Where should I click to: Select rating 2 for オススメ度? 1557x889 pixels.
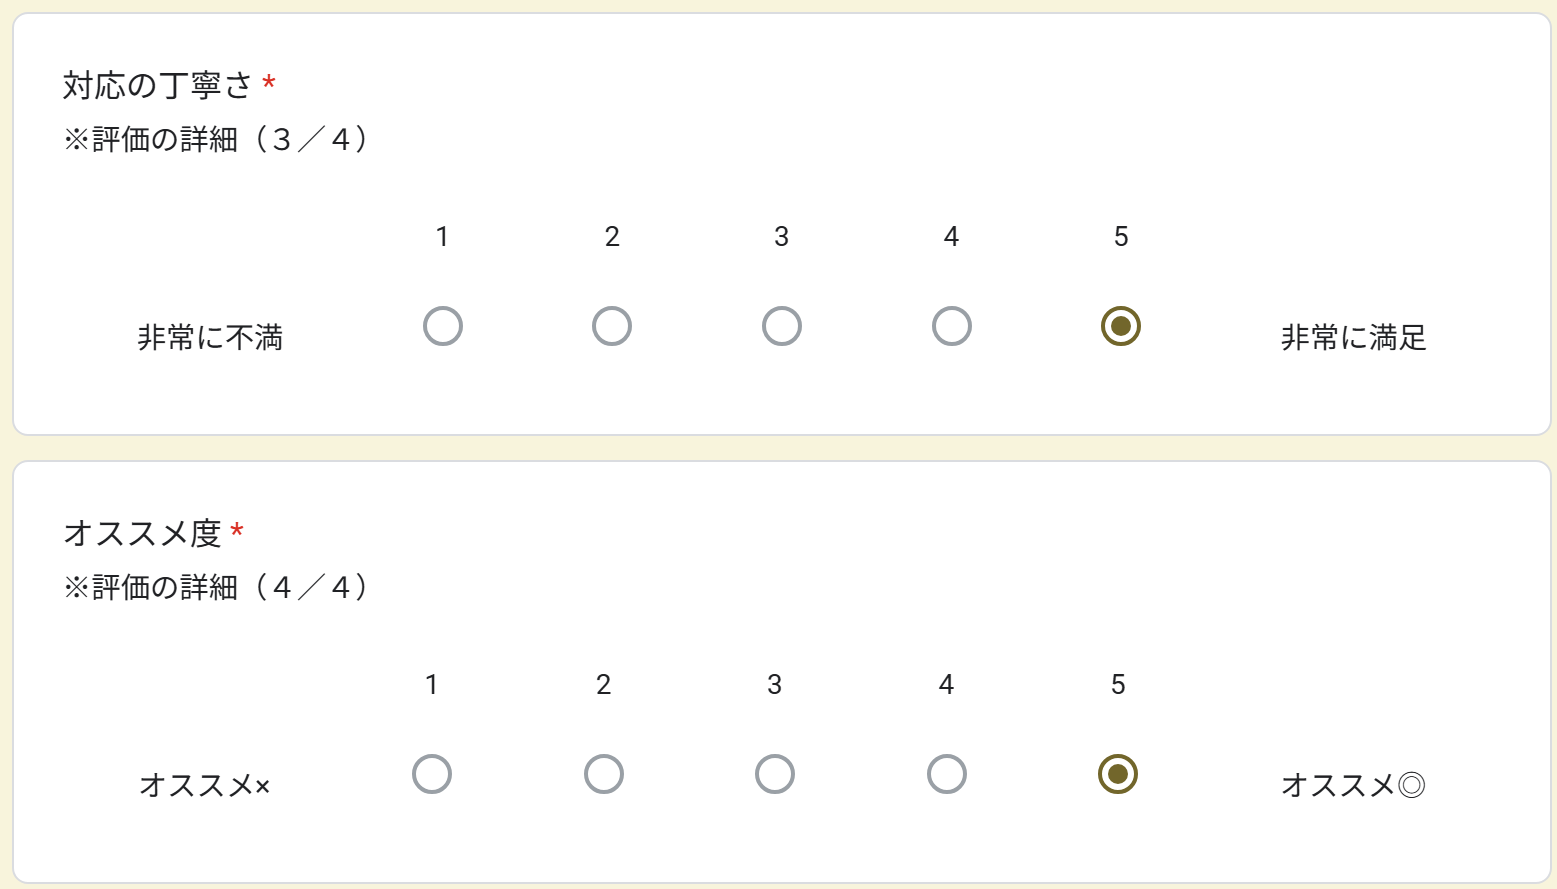pyautogui.click(x=604, y=774)
